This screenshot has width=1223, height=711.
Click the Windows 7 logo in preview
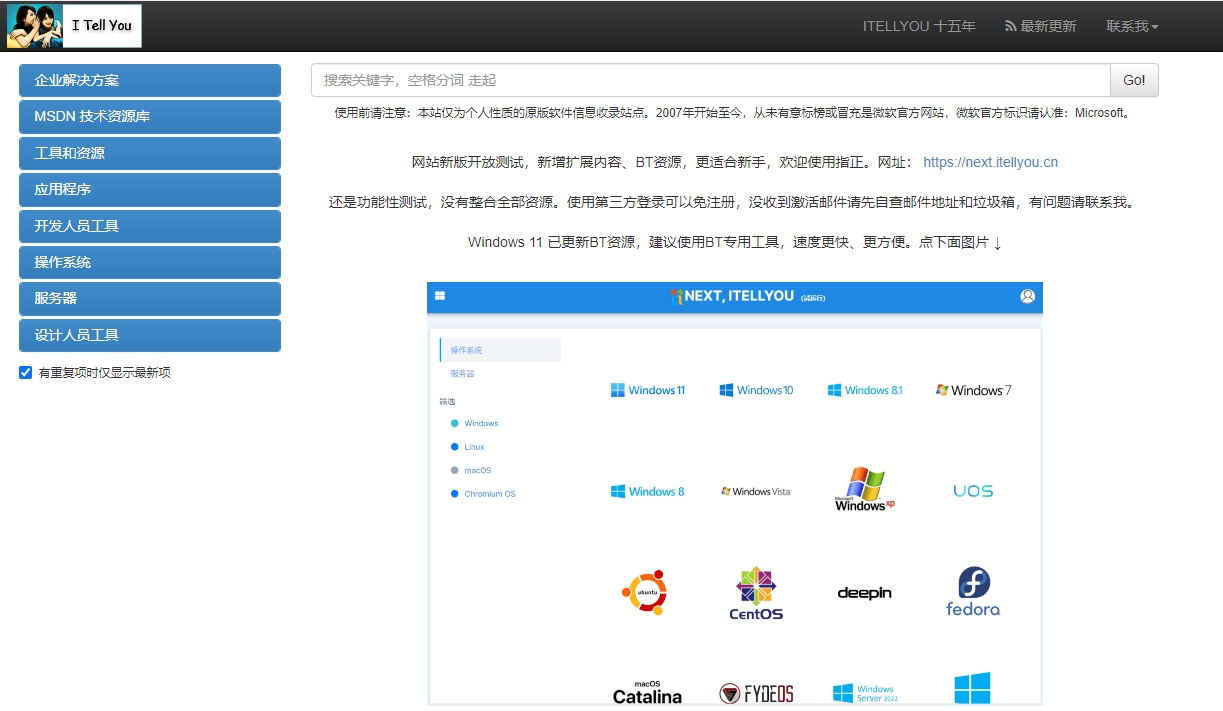click(973, 390)
